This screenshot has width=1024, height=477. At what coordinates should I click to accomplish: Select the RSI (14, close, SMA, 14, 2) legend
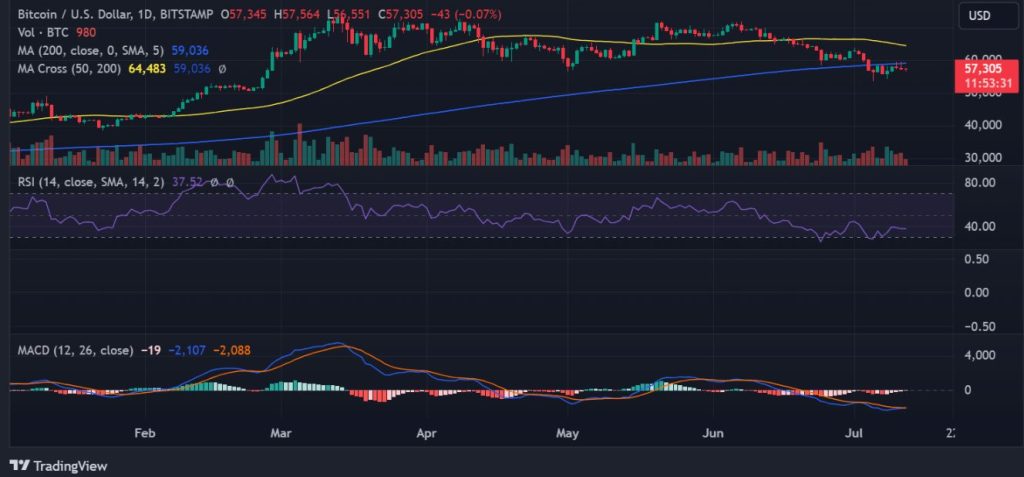[92, 182]
